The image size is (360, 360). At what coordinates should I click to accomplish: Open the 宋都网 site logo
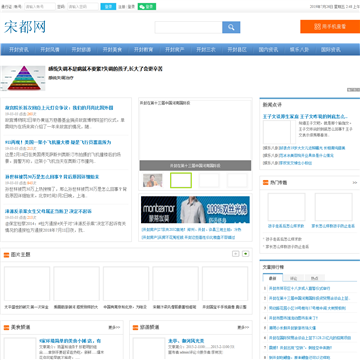(x=25, y=27)
